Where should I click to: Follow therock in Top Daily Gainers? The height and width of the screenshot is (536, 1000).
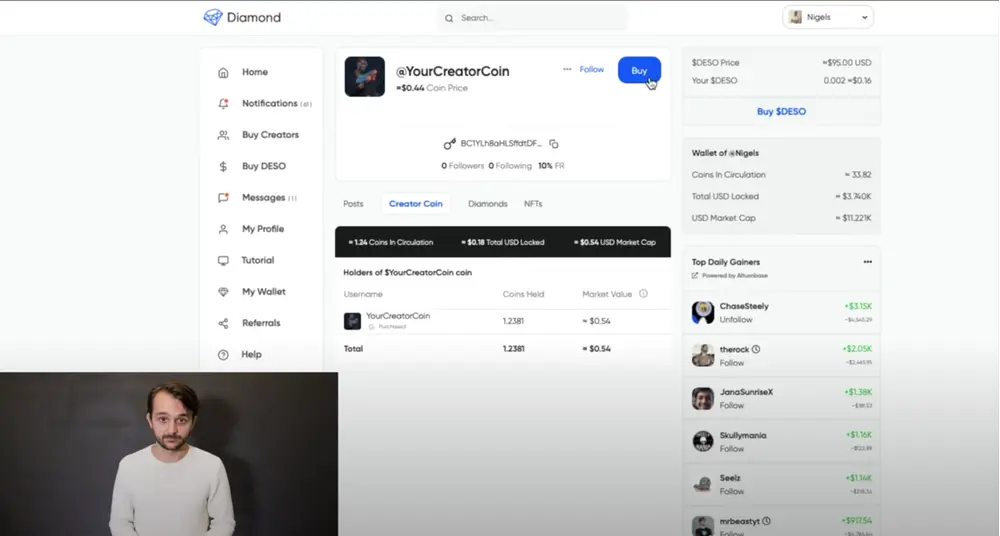(732, 362)
